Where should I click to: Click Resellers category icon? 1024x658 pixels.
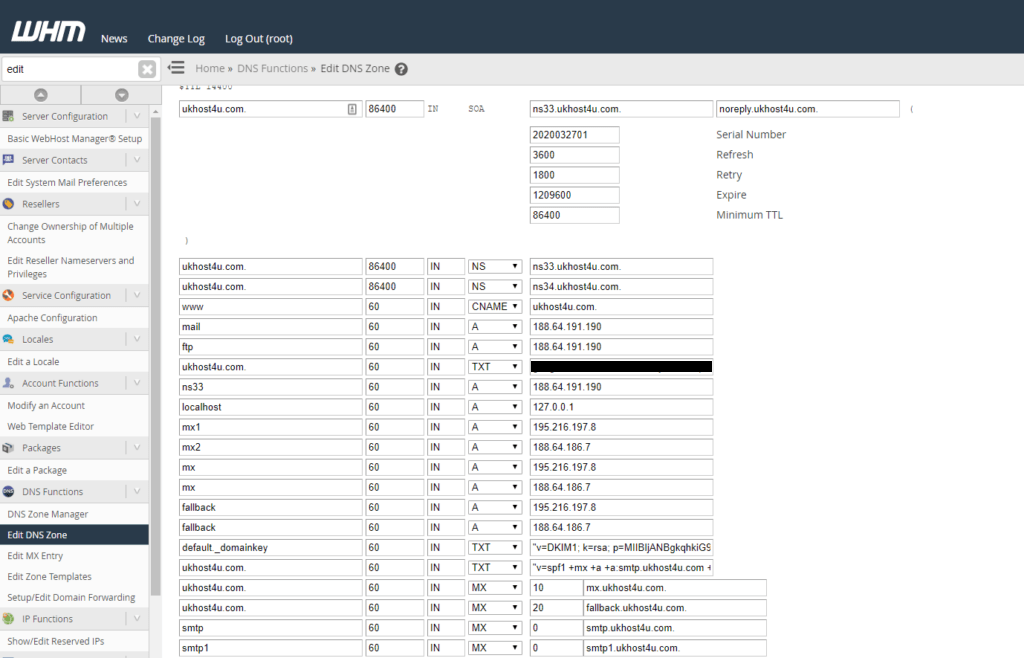point(8,204)
